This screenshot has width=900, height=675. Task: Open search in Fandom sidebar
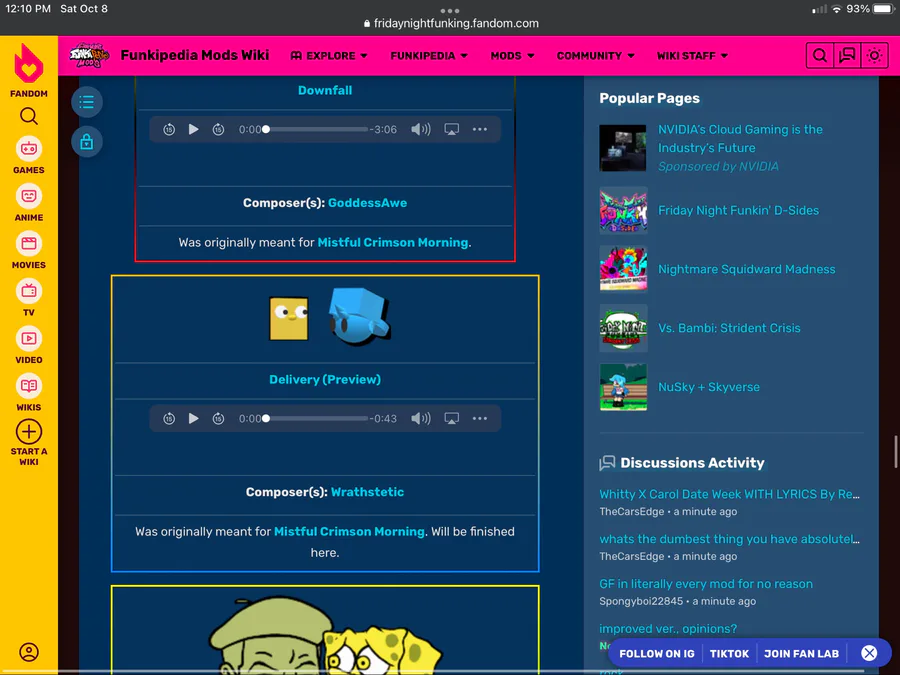pos(29,117)
